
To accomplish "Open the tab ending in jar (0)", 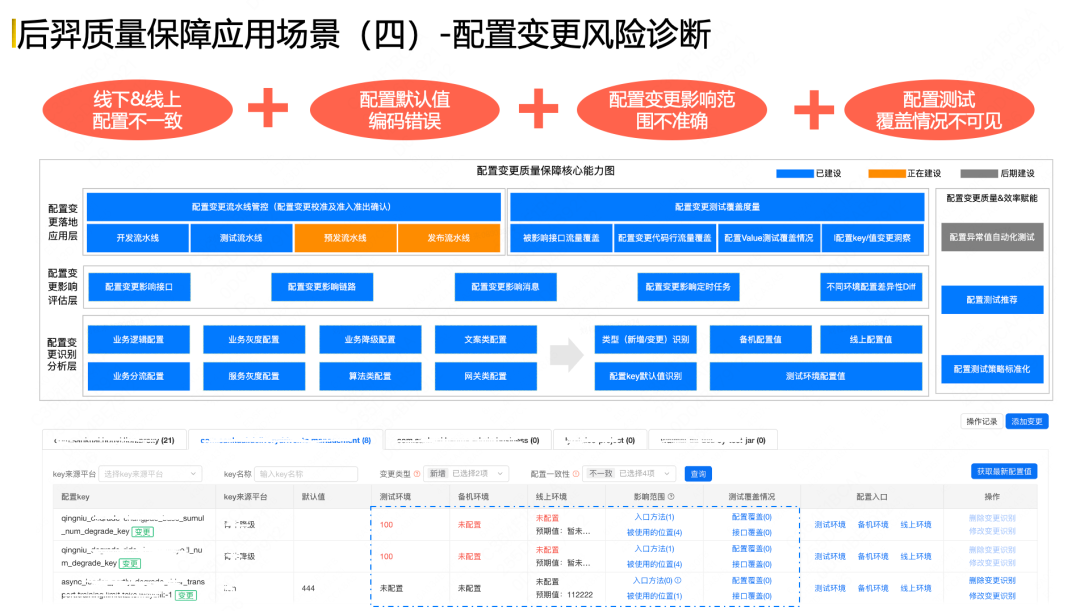I will pyautogui.click(x=713, y=440).
